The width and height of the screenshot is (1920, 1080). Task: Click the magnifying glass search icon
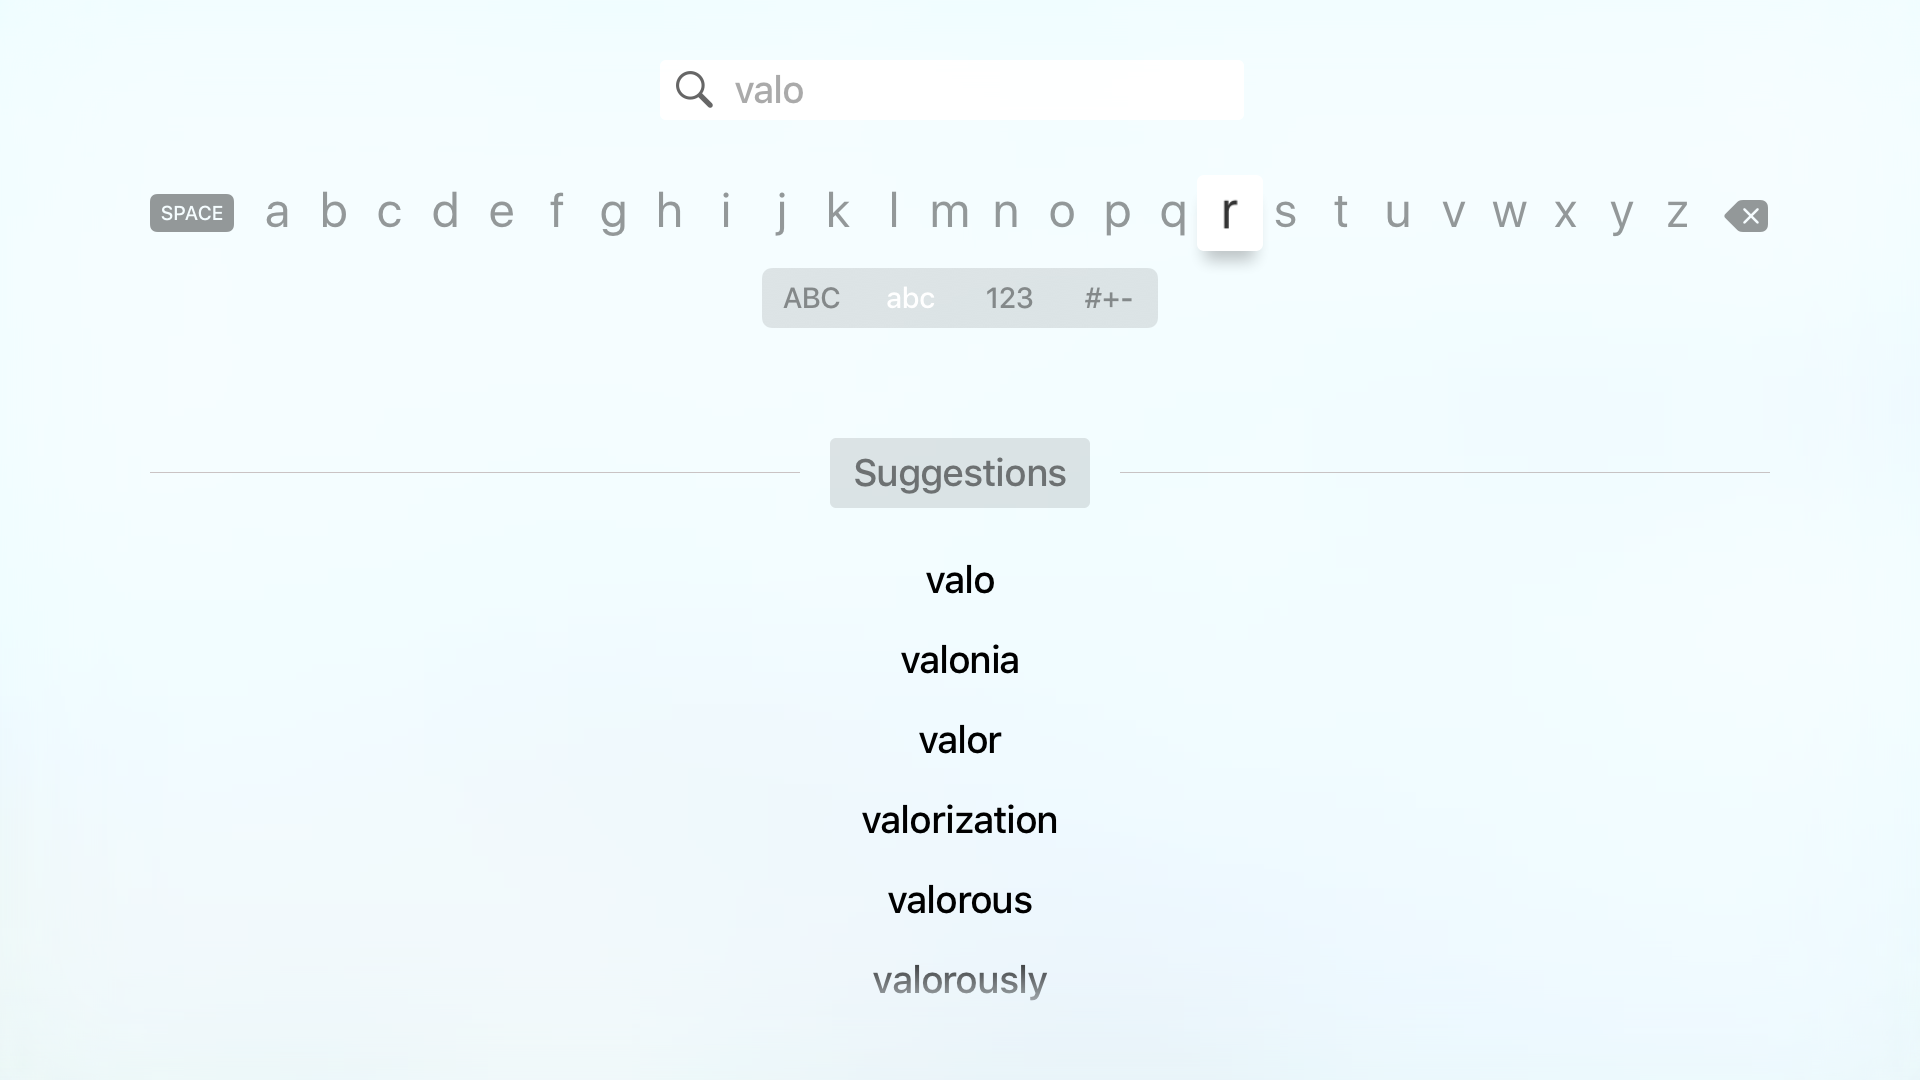(x=694, y=89)
